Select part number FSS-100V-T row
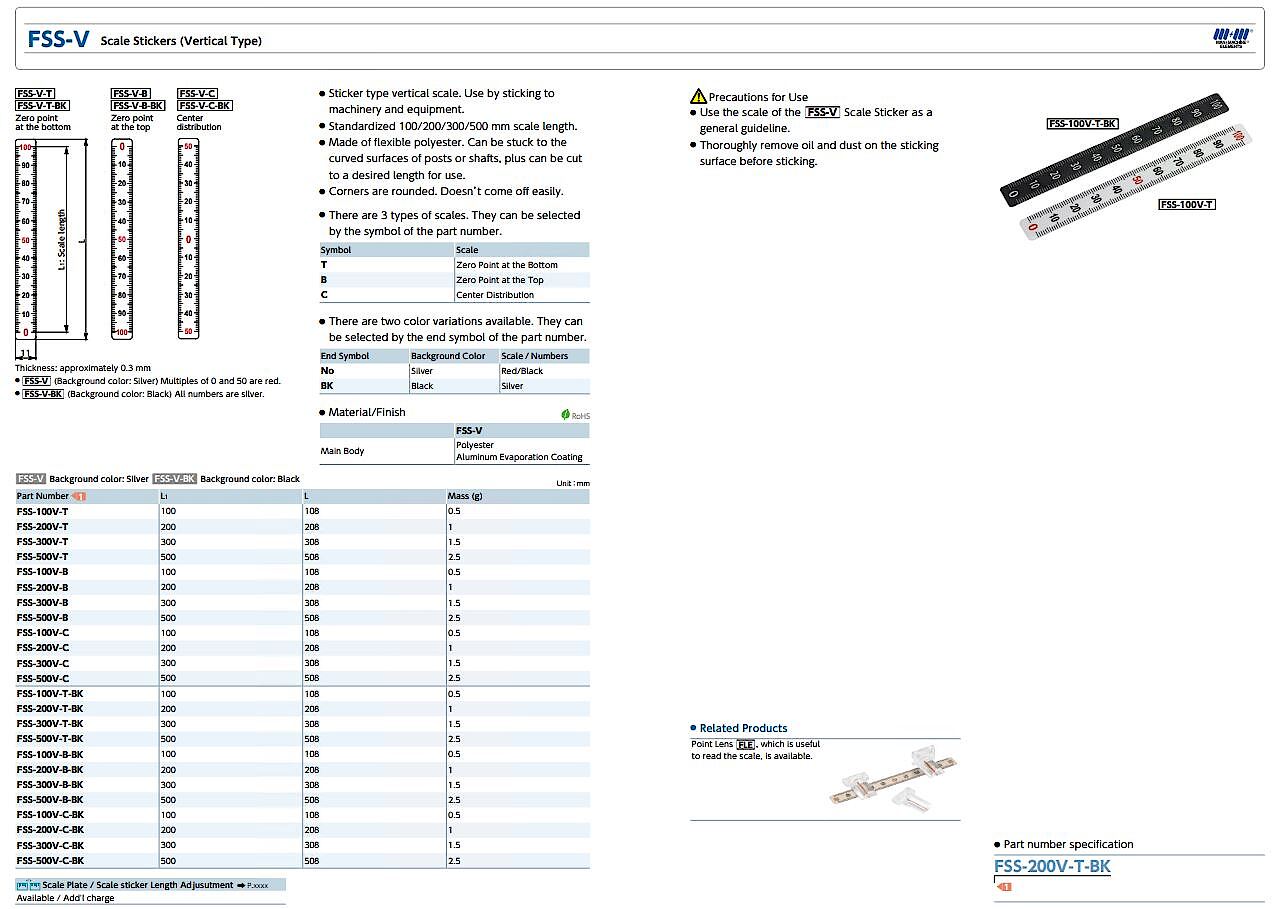The height and width of the screenshot is (909, 1286). pyautogui.click(x=302, y=511)
